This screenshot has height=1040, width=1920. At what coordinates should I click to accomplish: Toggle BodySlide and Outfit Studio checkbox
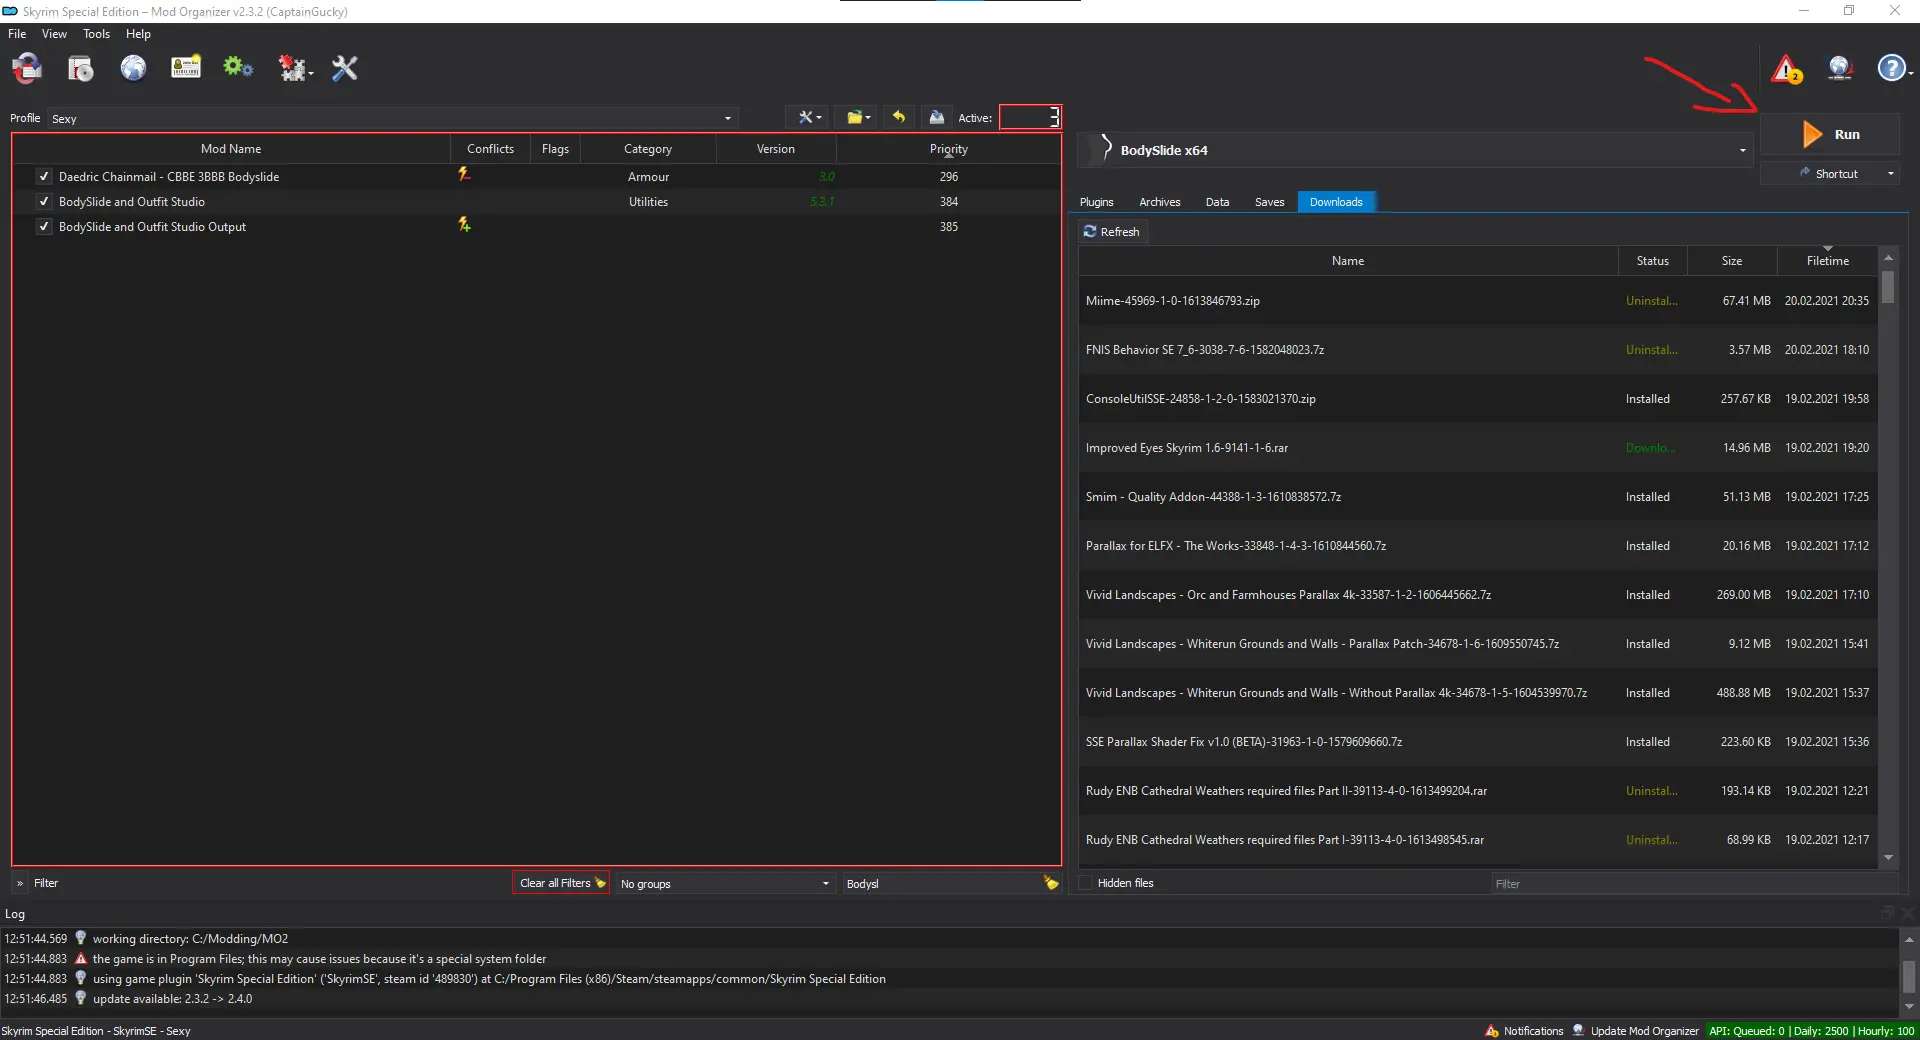pos(43,201)
